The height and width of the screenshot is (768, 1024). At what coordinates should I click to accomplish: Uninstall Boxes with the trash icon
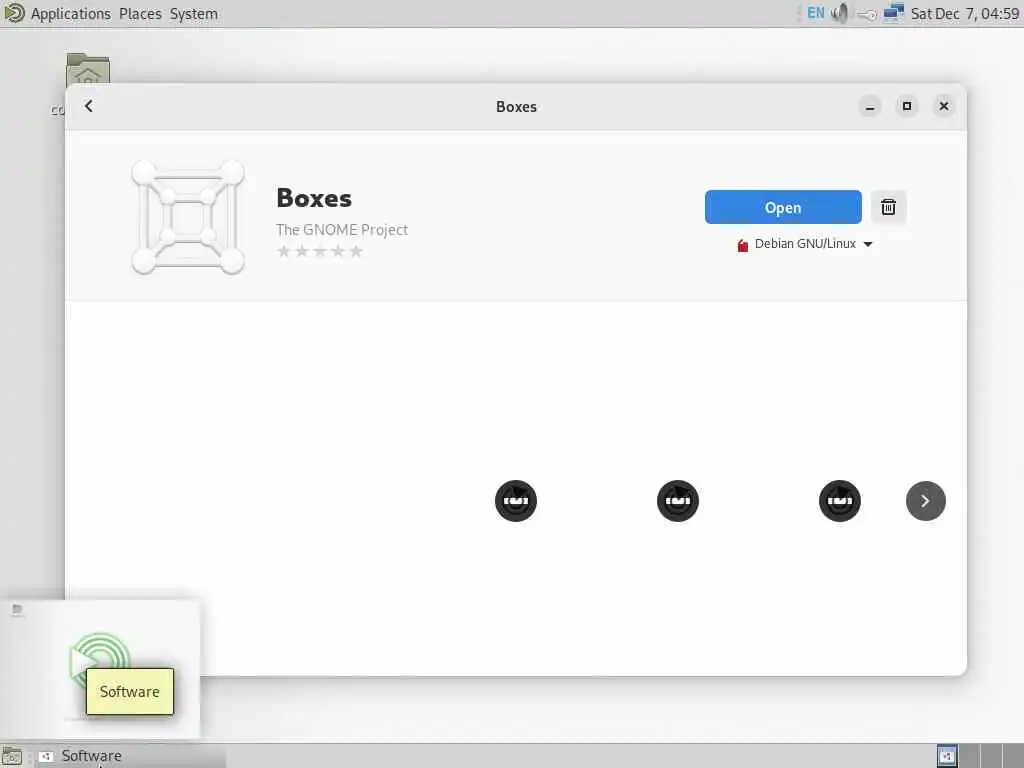[888, 207]
